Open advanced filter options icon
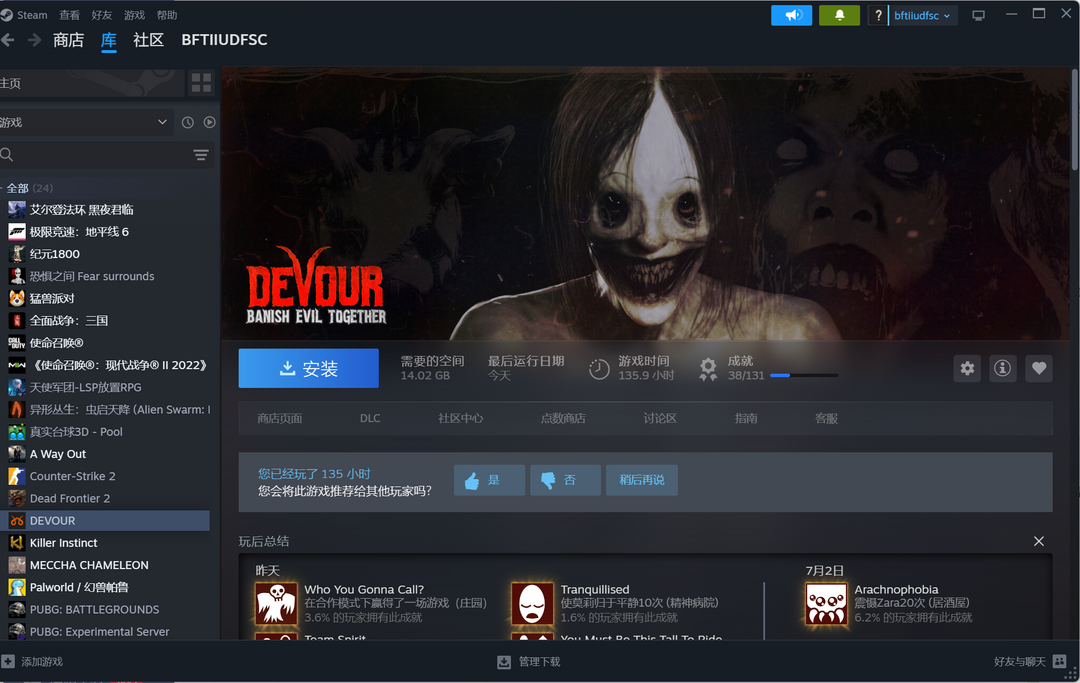 point(200,154)
